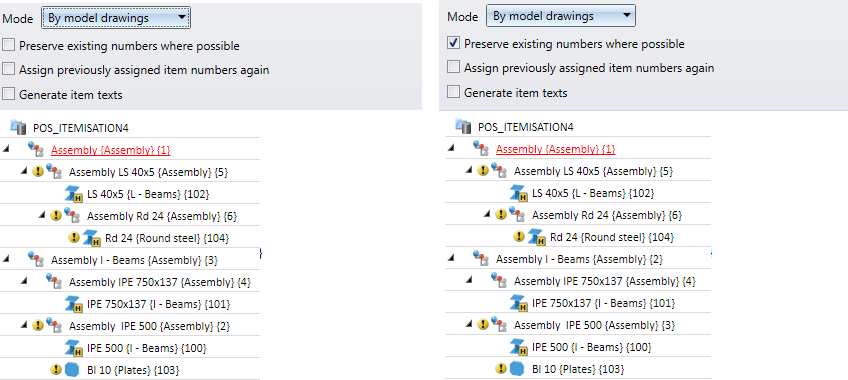Collapse Assembly LS 40x5 {5} in left panel
The width and height of the screenshot is (848, 380).
24,172
